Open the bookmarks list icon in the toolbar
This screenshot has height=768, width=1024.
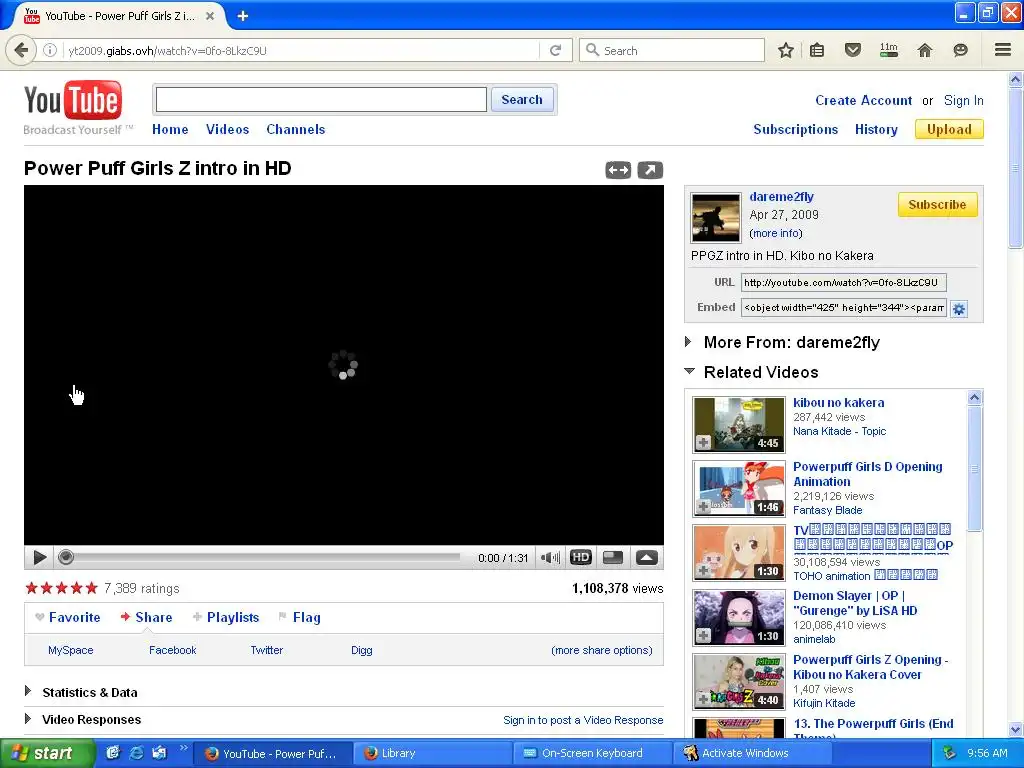pos(817,50)
